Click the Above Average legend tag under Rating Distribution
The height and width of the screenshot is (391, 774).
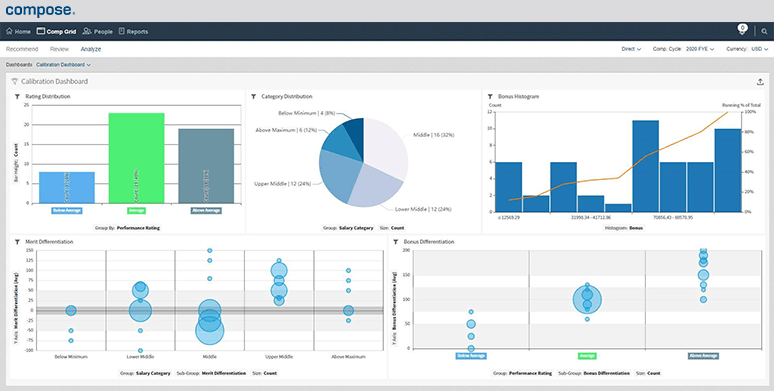206,210
